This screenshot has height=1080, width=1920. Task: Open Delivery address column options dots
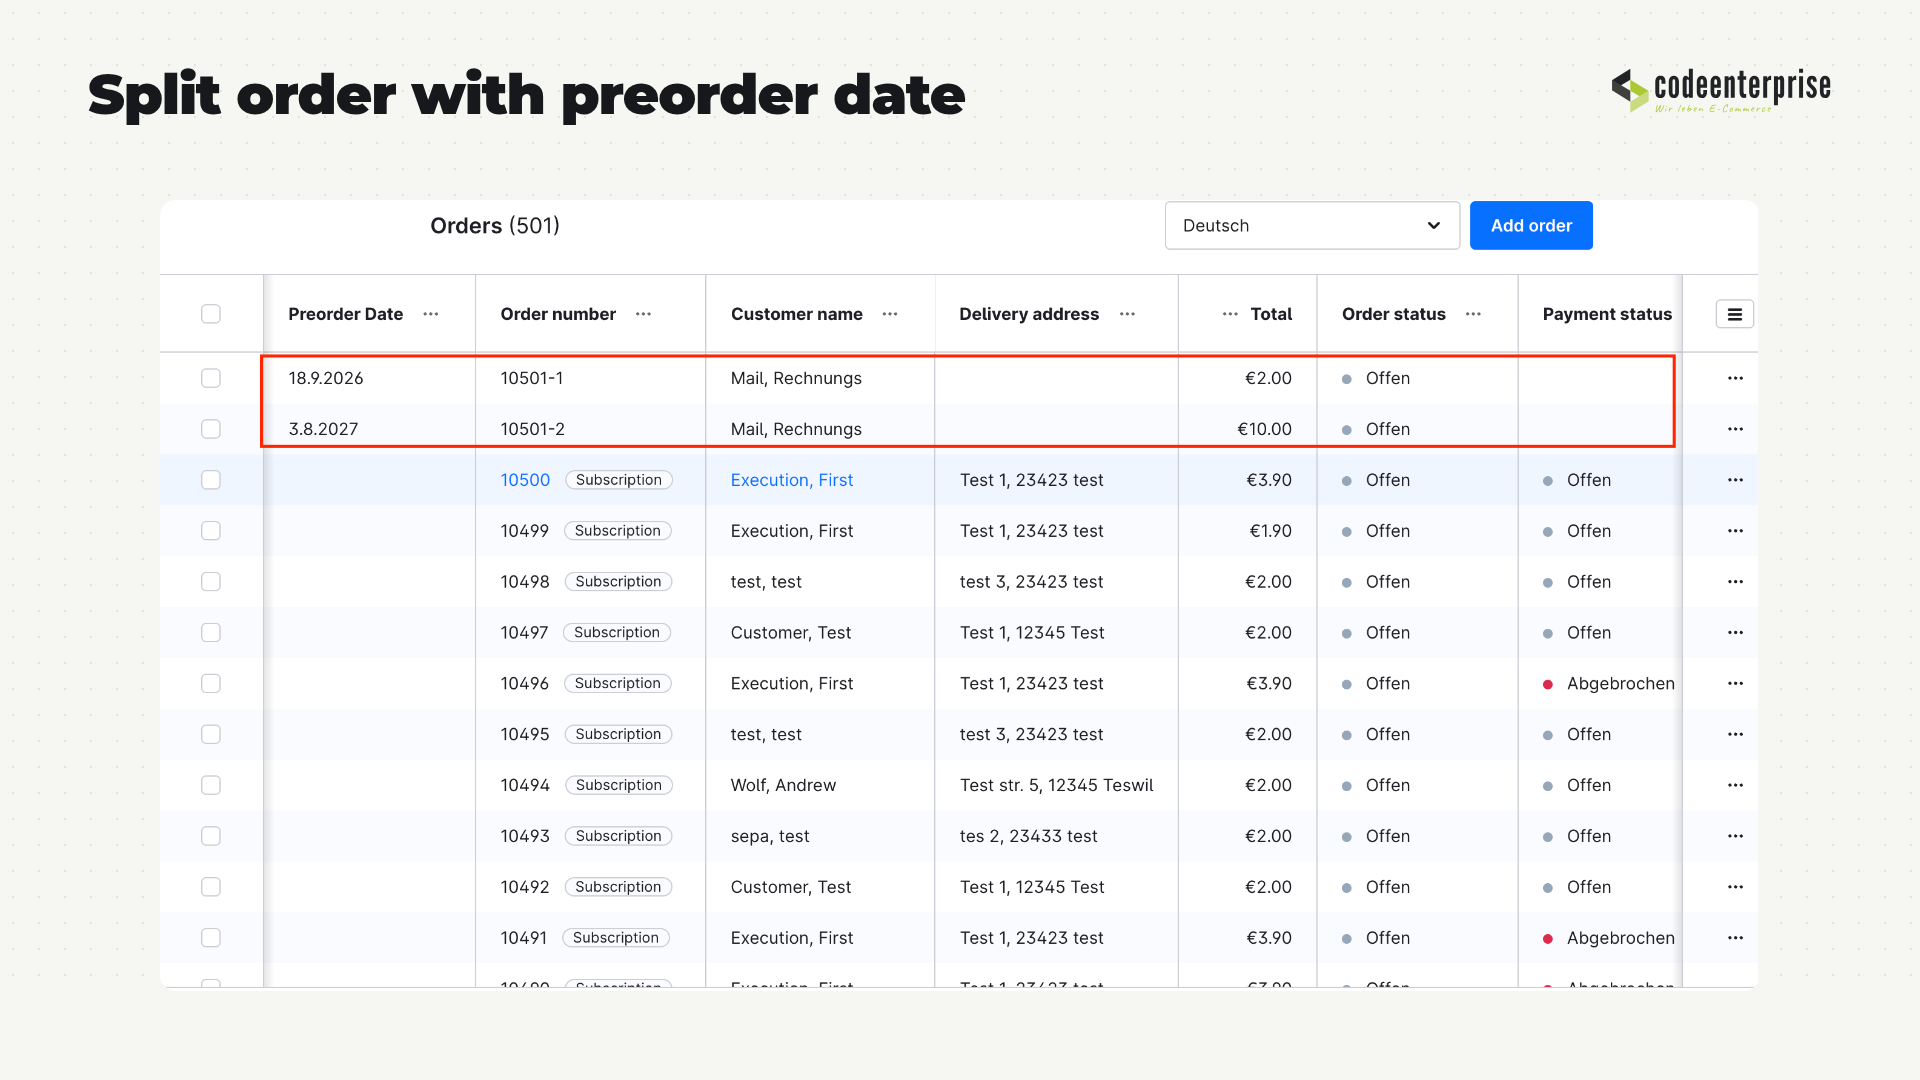point(1128,314)
